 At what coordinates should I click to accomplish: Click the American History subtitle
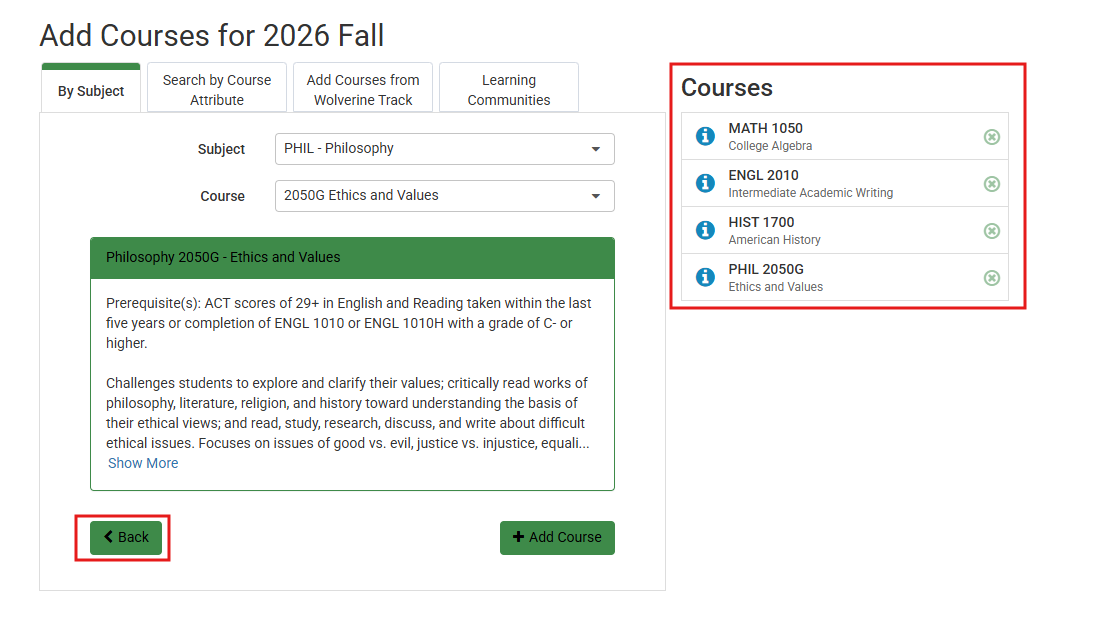(x=774, y=239)
